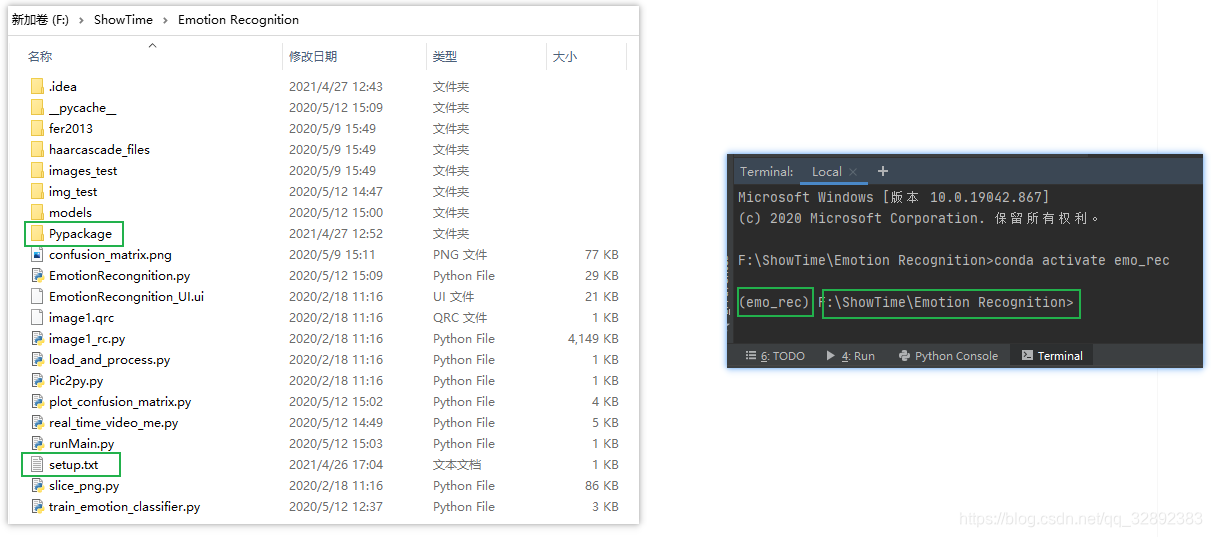Open the __pycache__ folder icon

37,107
